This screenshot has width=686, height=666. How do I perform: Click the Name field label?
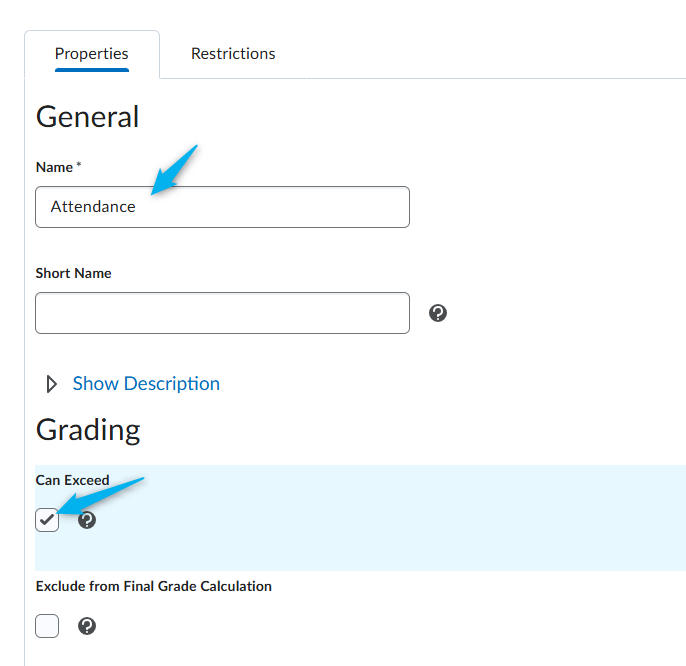click(54, 167)
